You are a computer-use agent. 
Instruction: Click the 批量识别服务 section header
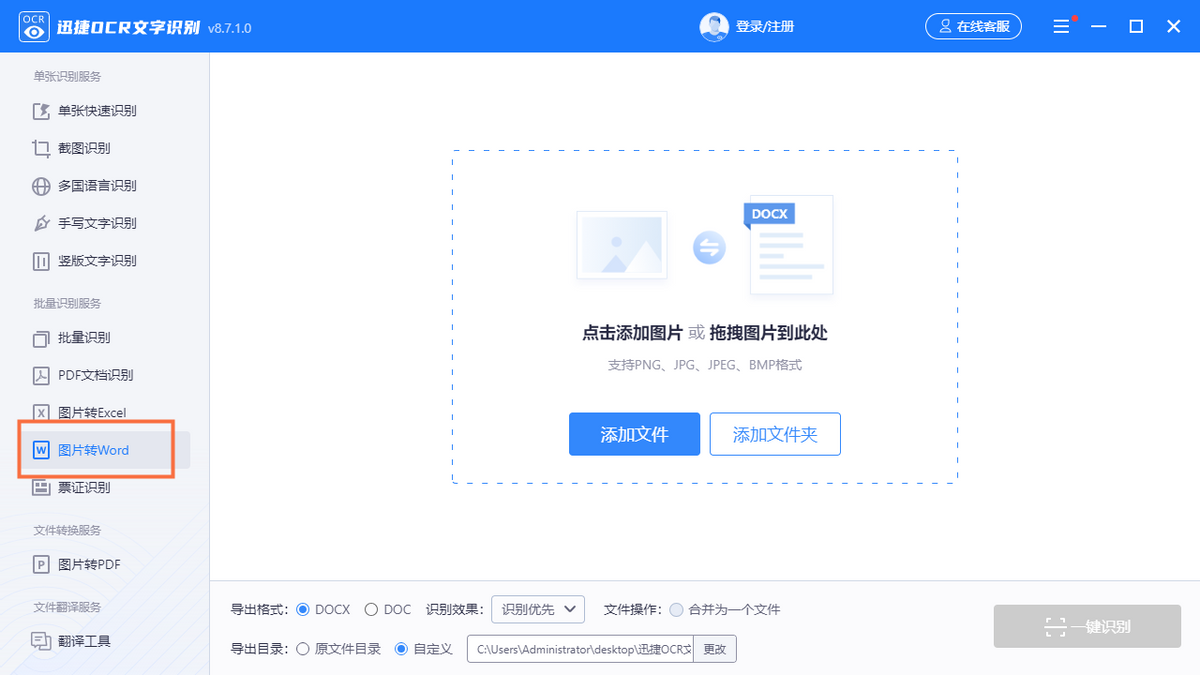[x=67, y=303]
